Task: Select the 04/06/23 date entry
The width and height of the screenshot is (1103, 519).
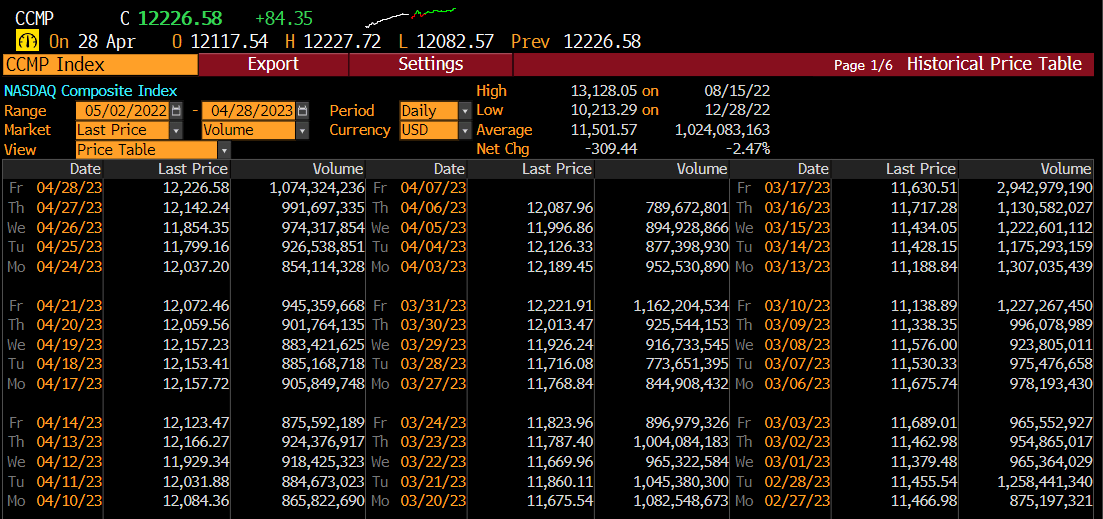Action: (433, 207)
